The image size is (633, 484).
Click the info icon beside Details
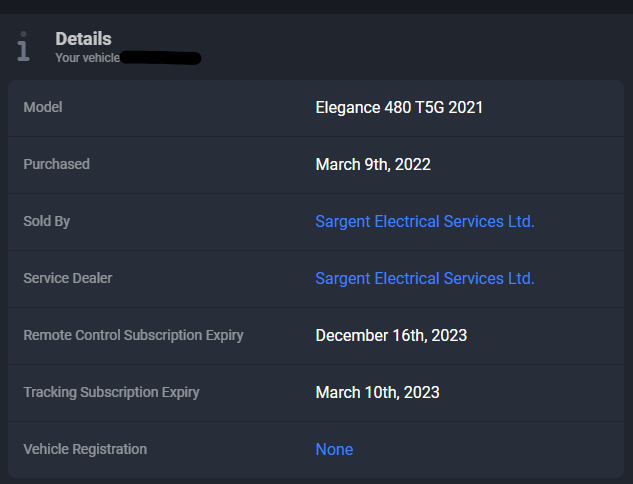pos(23,46)
